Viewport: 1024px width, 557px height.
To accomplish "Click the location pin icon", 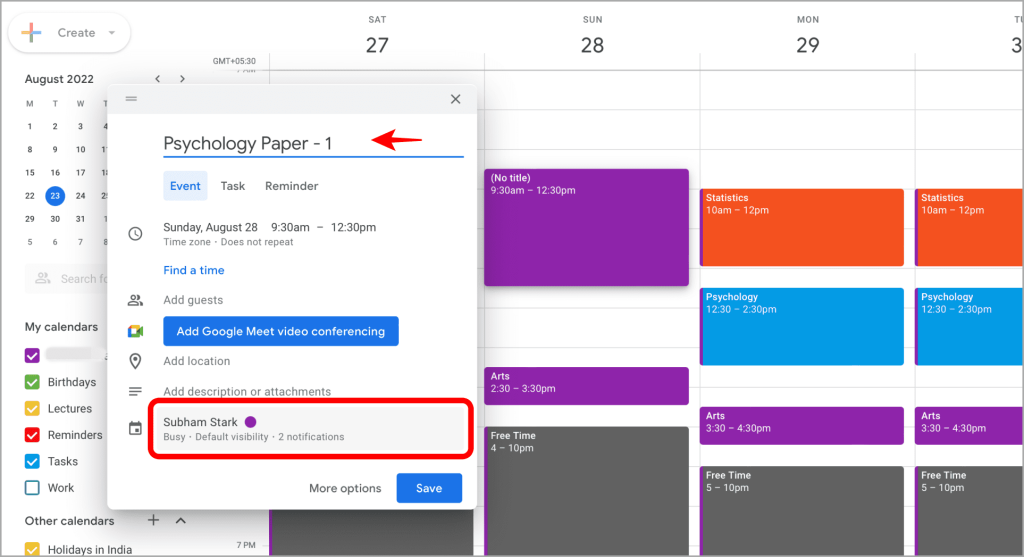I will 135,361.
